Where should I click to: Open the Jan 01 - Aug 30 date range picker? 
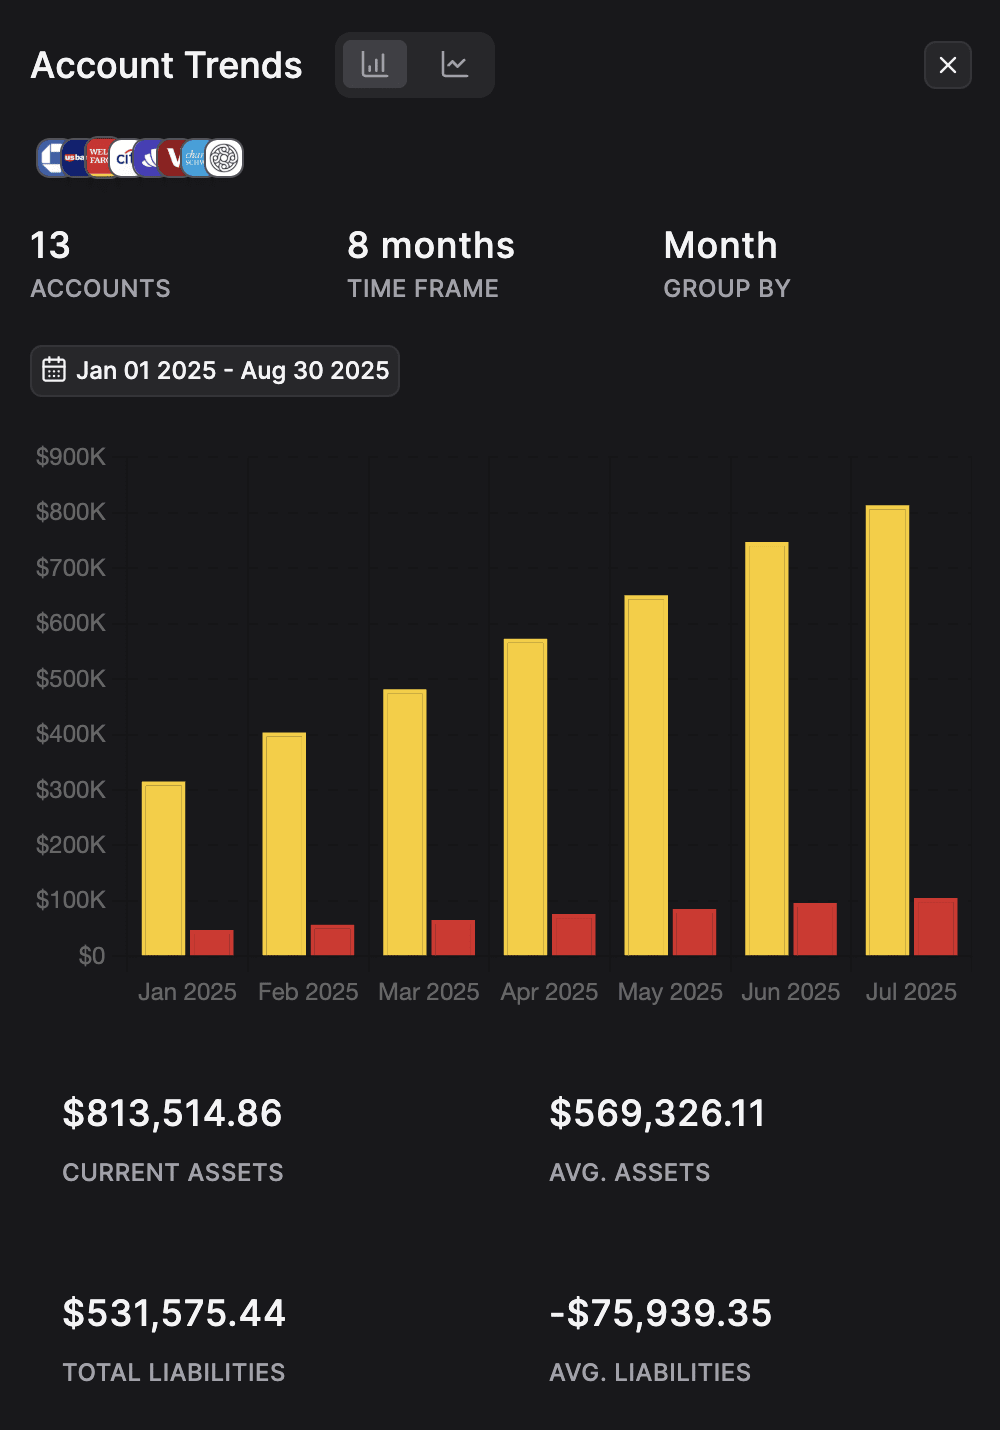pos(214,370)
